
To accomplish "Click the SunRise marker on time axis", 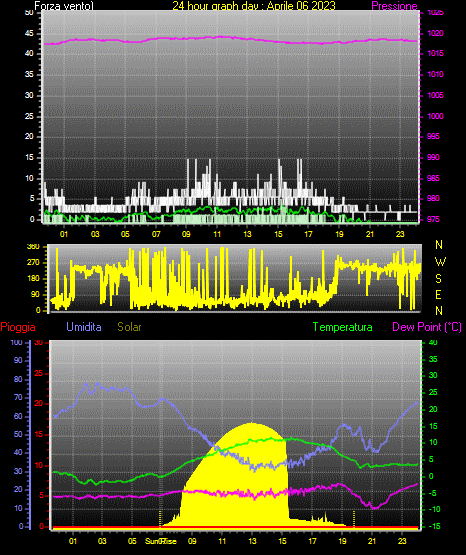I will [161, 541].
